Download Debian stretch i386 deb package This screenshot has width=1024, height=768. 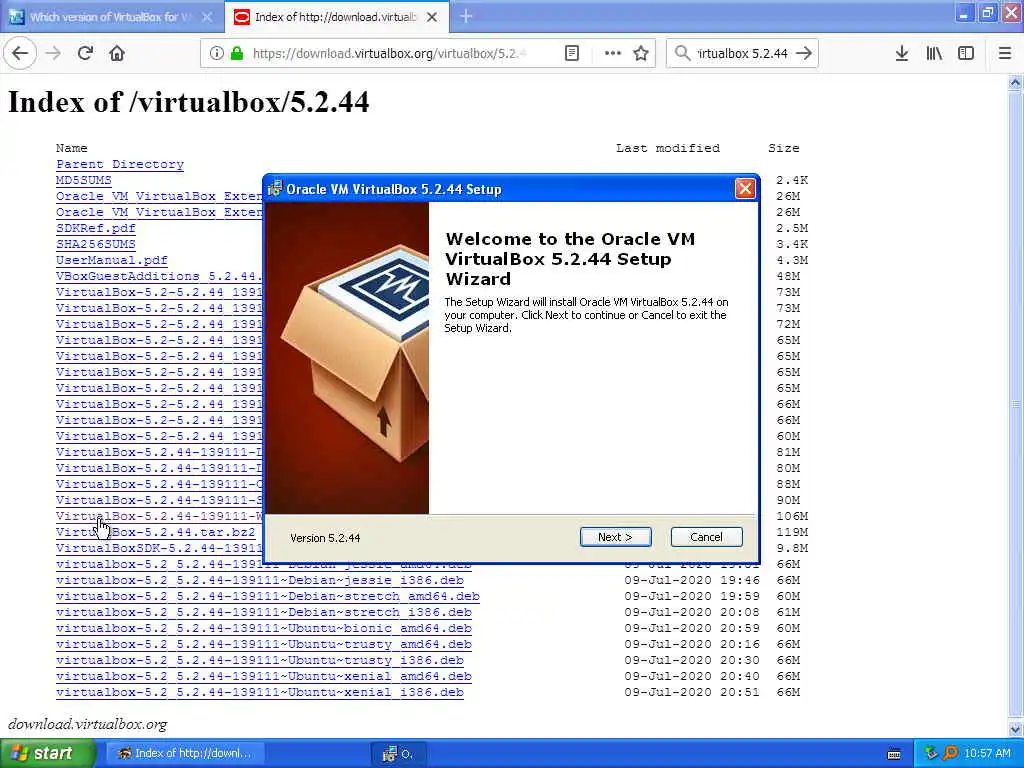(264, 612)
